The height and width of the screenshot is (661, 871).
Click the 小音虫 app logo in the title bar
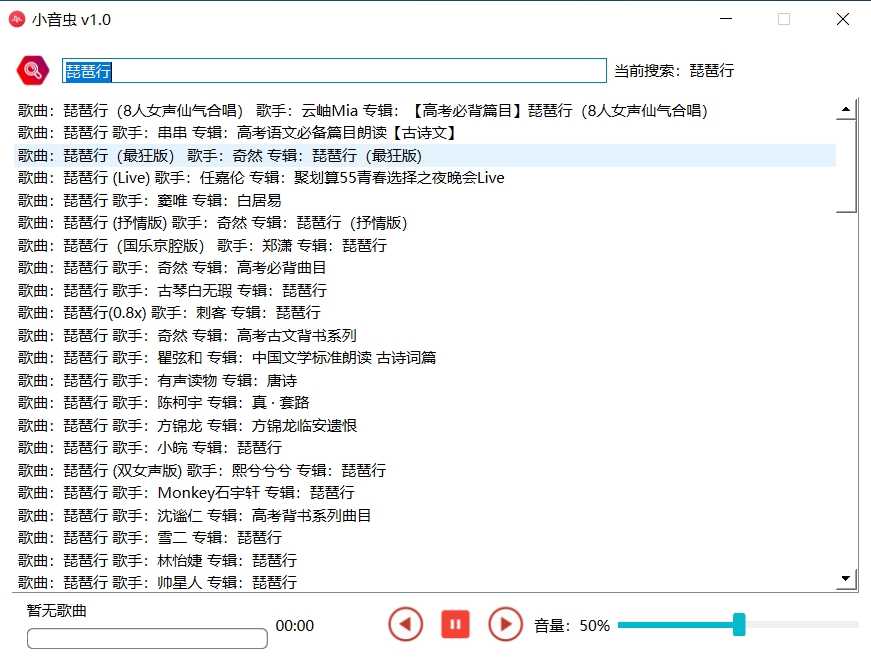[17, 19]
